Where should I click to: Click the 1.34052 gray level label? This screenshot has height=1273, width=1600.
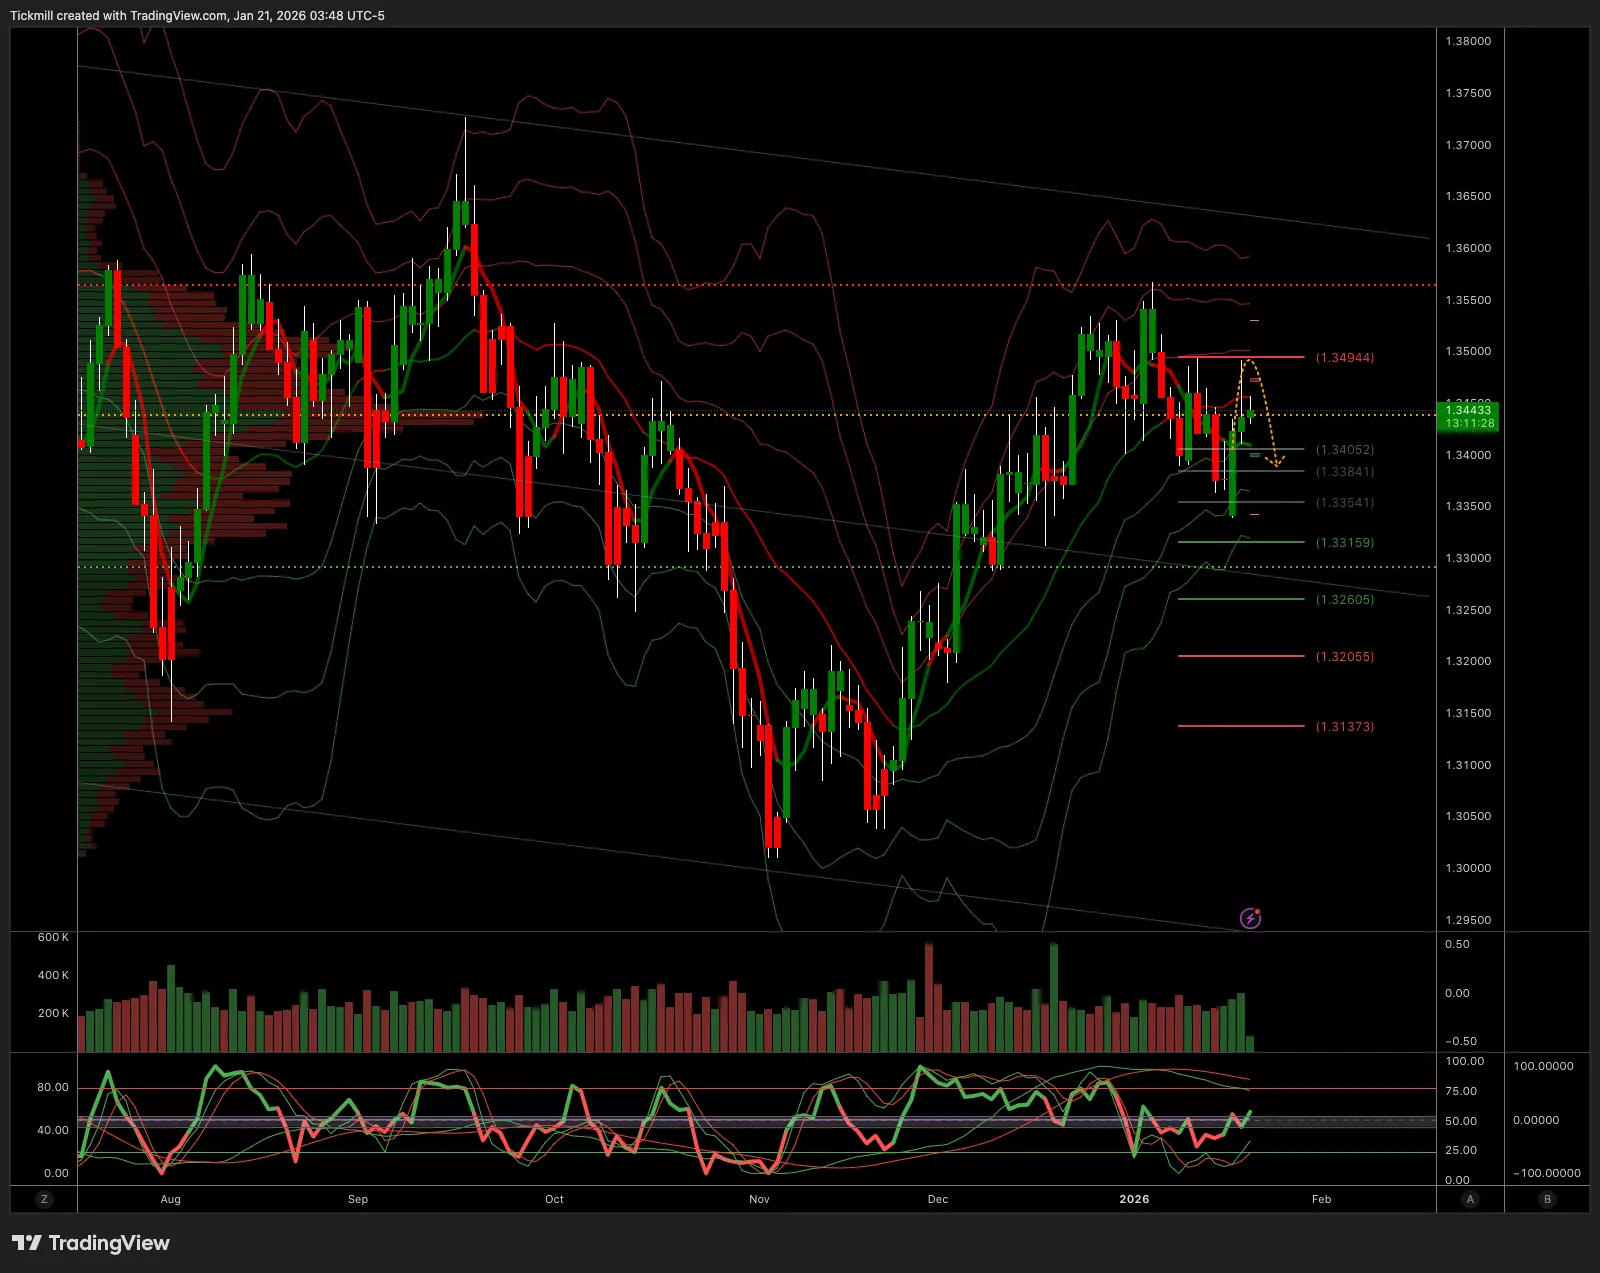(1344, 450)
